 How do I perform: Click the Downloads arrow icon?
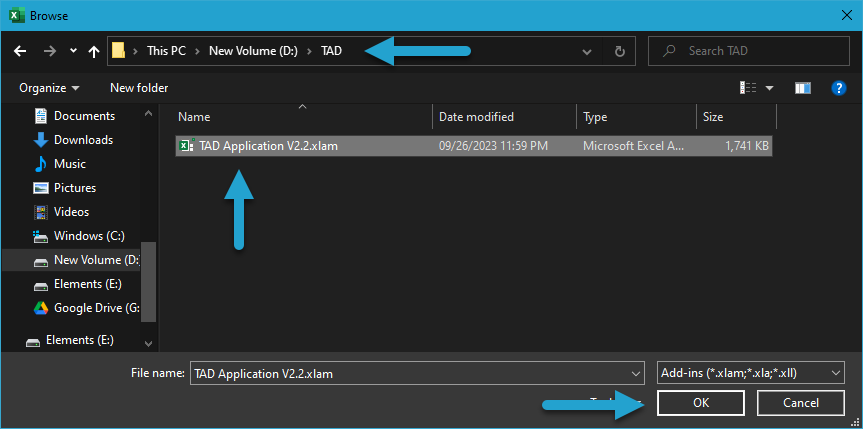[x=41, y=140]
